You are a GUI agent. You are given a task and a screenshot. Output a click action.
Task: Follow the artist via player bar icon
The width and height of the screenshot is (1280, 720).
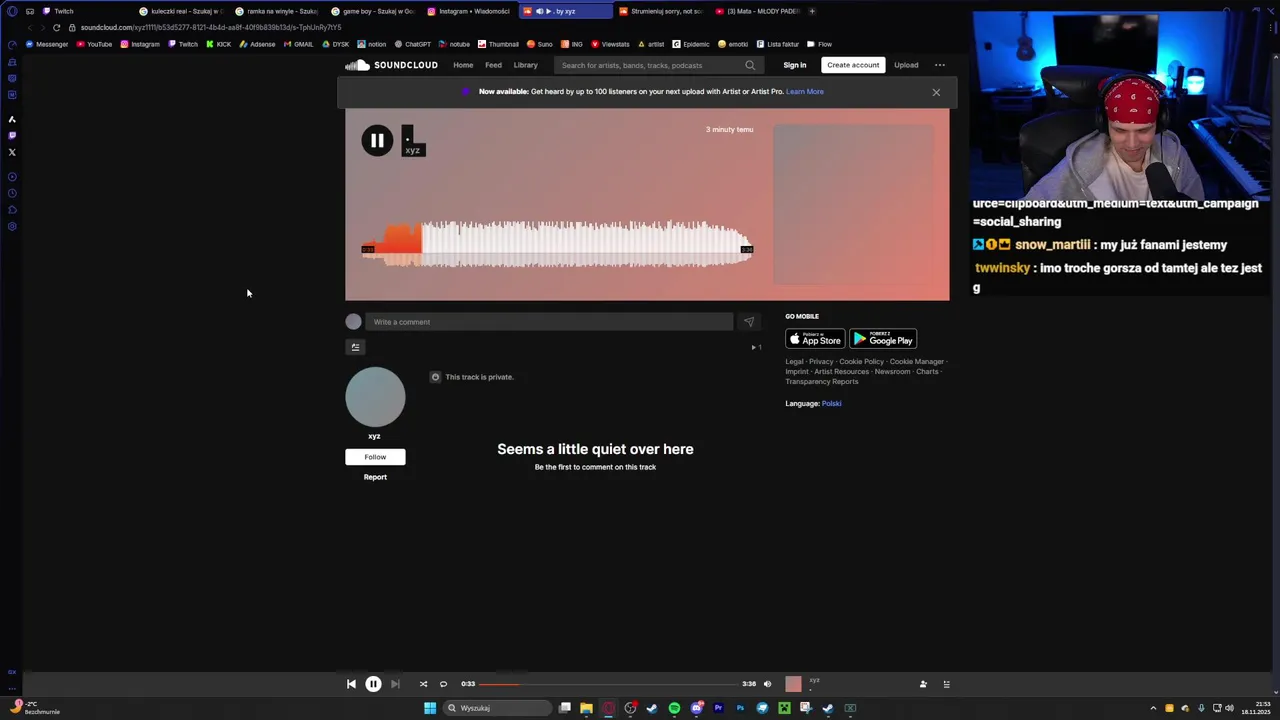tap(923, 684)
